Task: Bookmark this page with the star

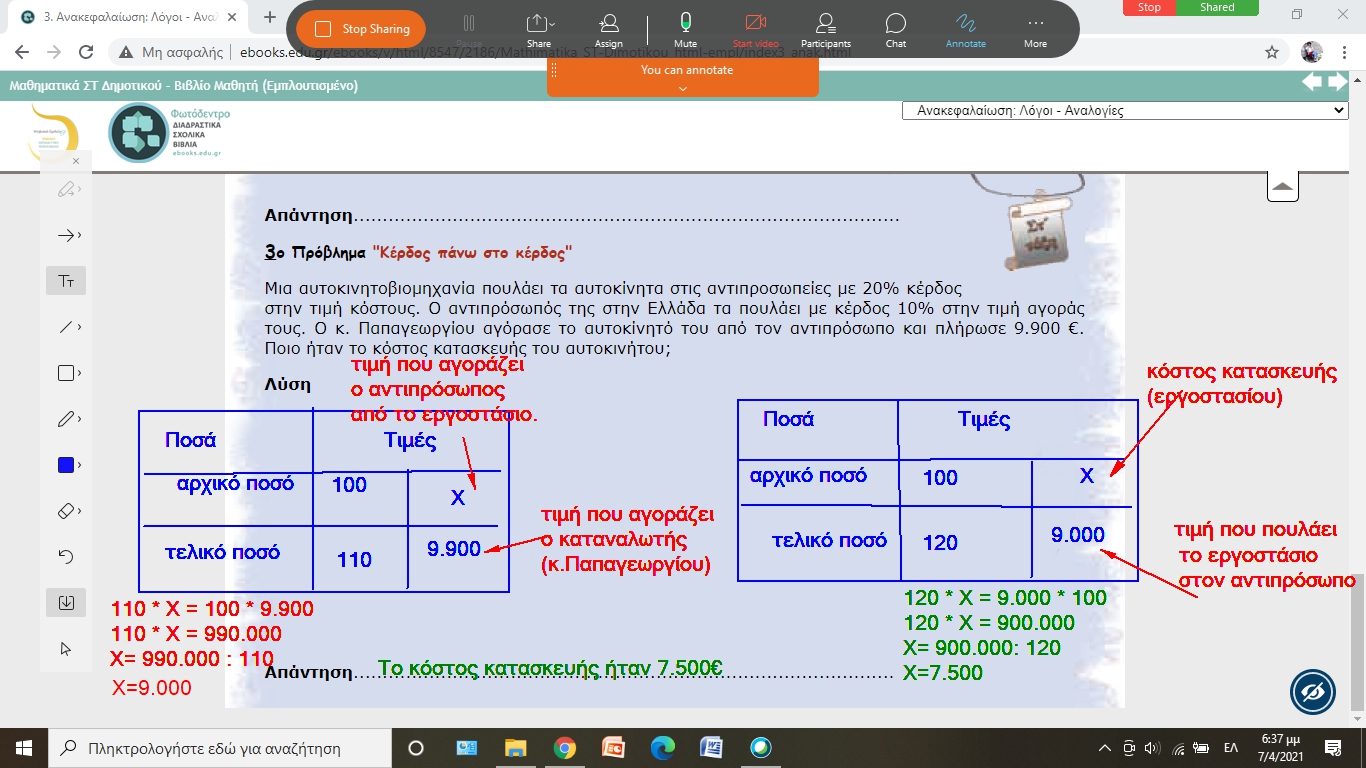Action: 1272,52
